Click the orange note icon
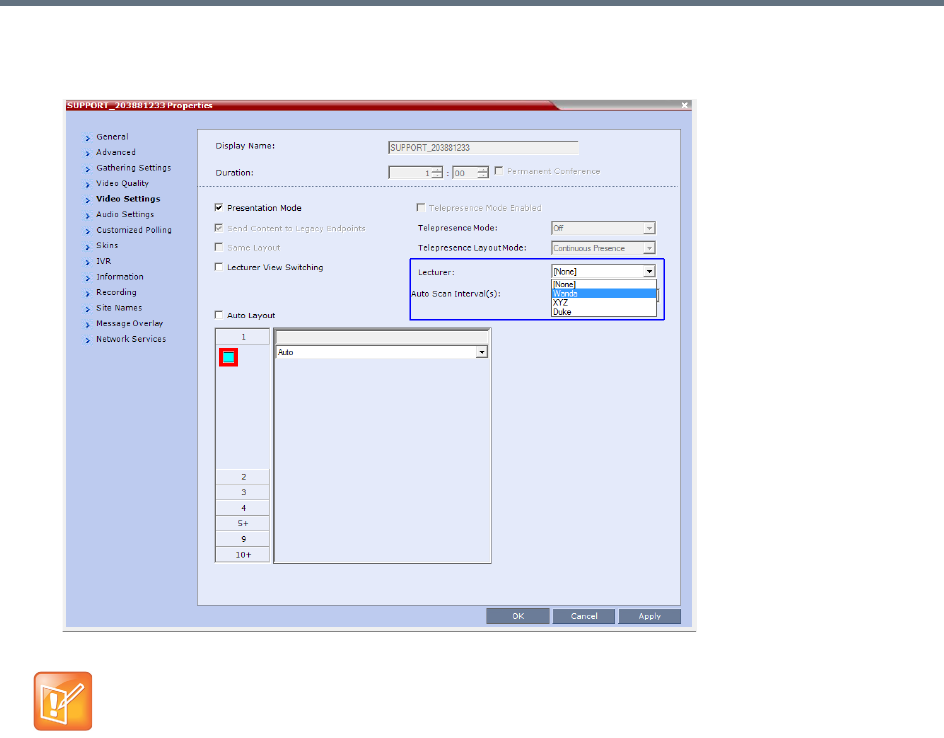944x738 pixels. [x=63, y=701]
